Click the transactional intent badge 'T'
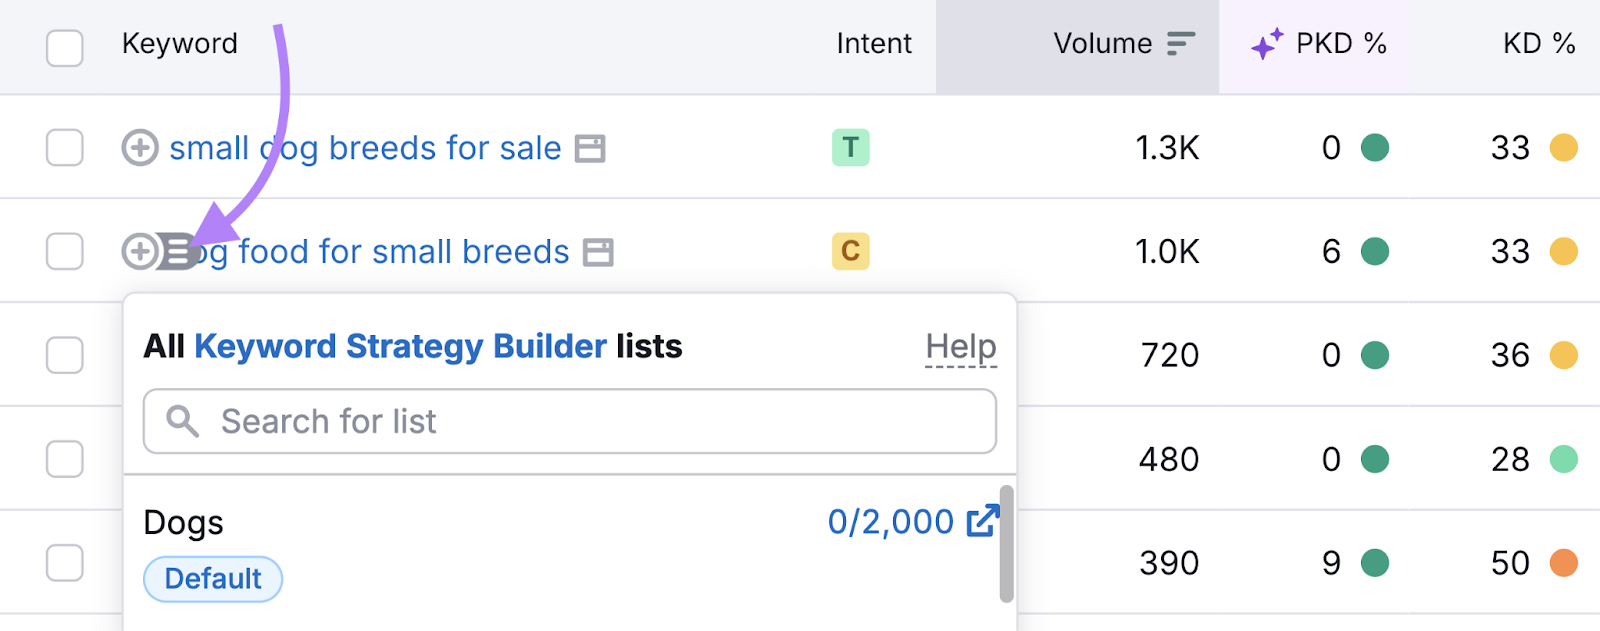The image size is (1600, 631). (850, 147)
